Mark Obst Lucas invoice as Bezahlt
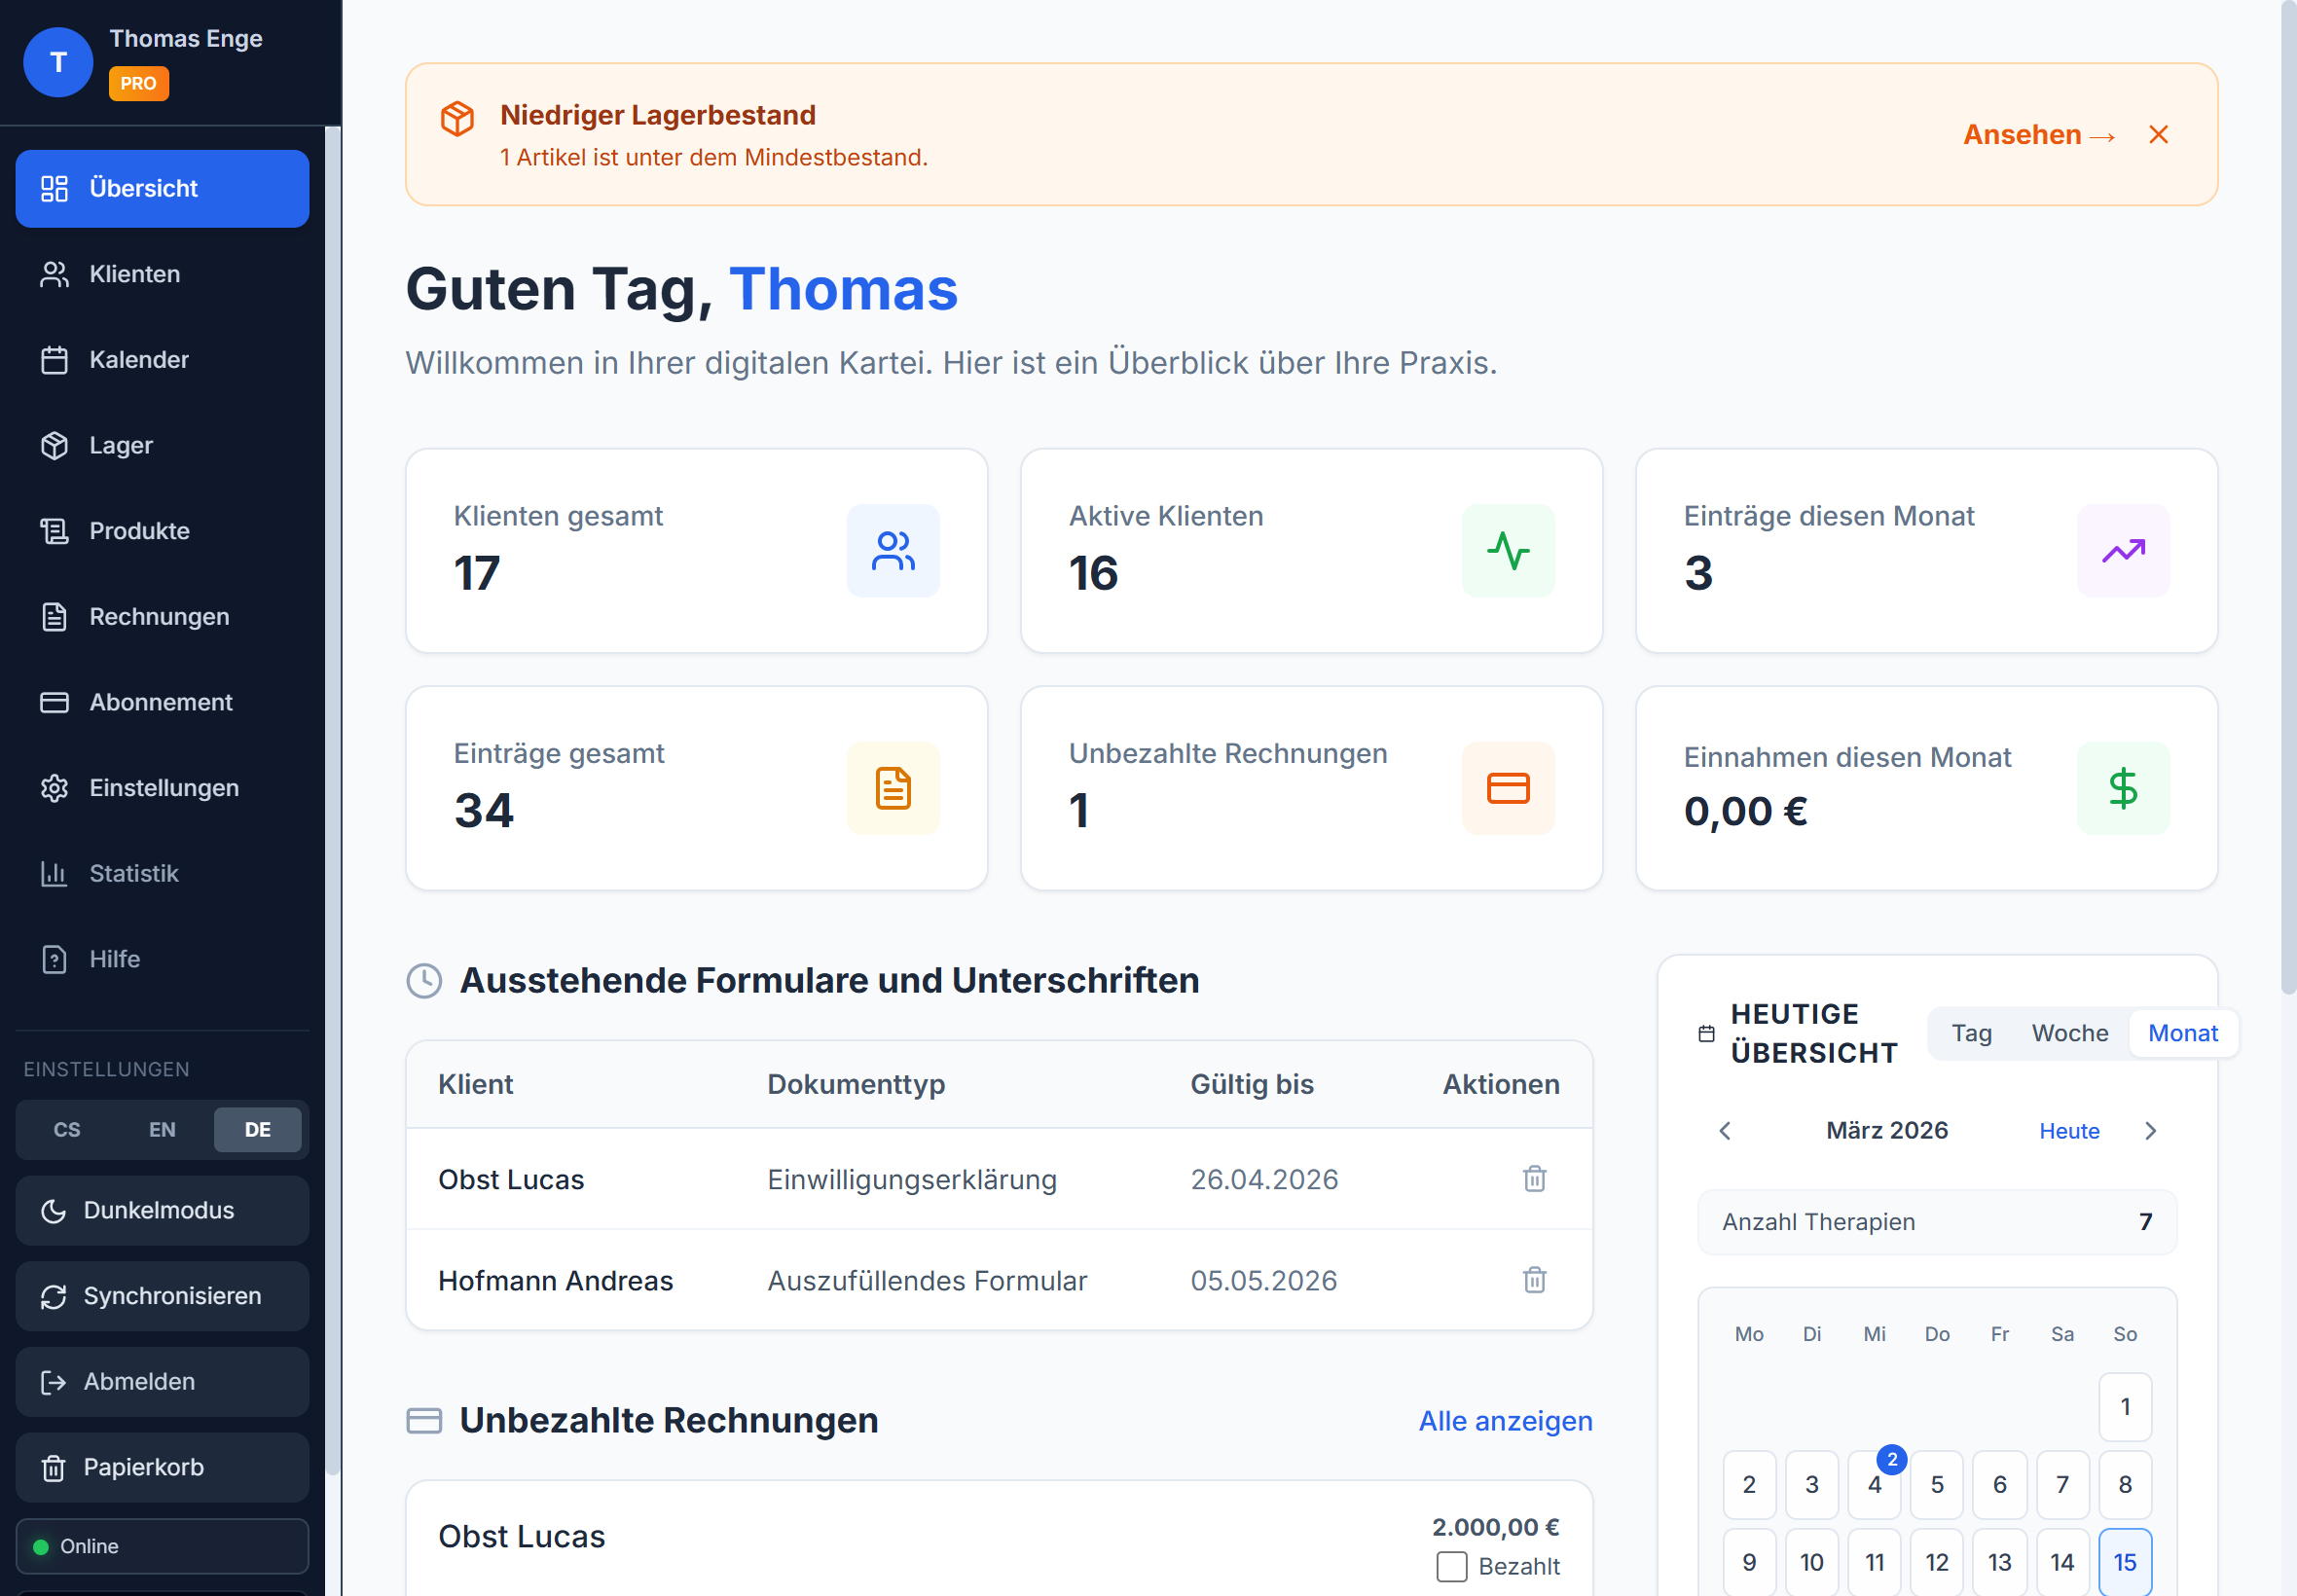This screenshot has height=1596, width=2297. click(x=1451, y=1566)
